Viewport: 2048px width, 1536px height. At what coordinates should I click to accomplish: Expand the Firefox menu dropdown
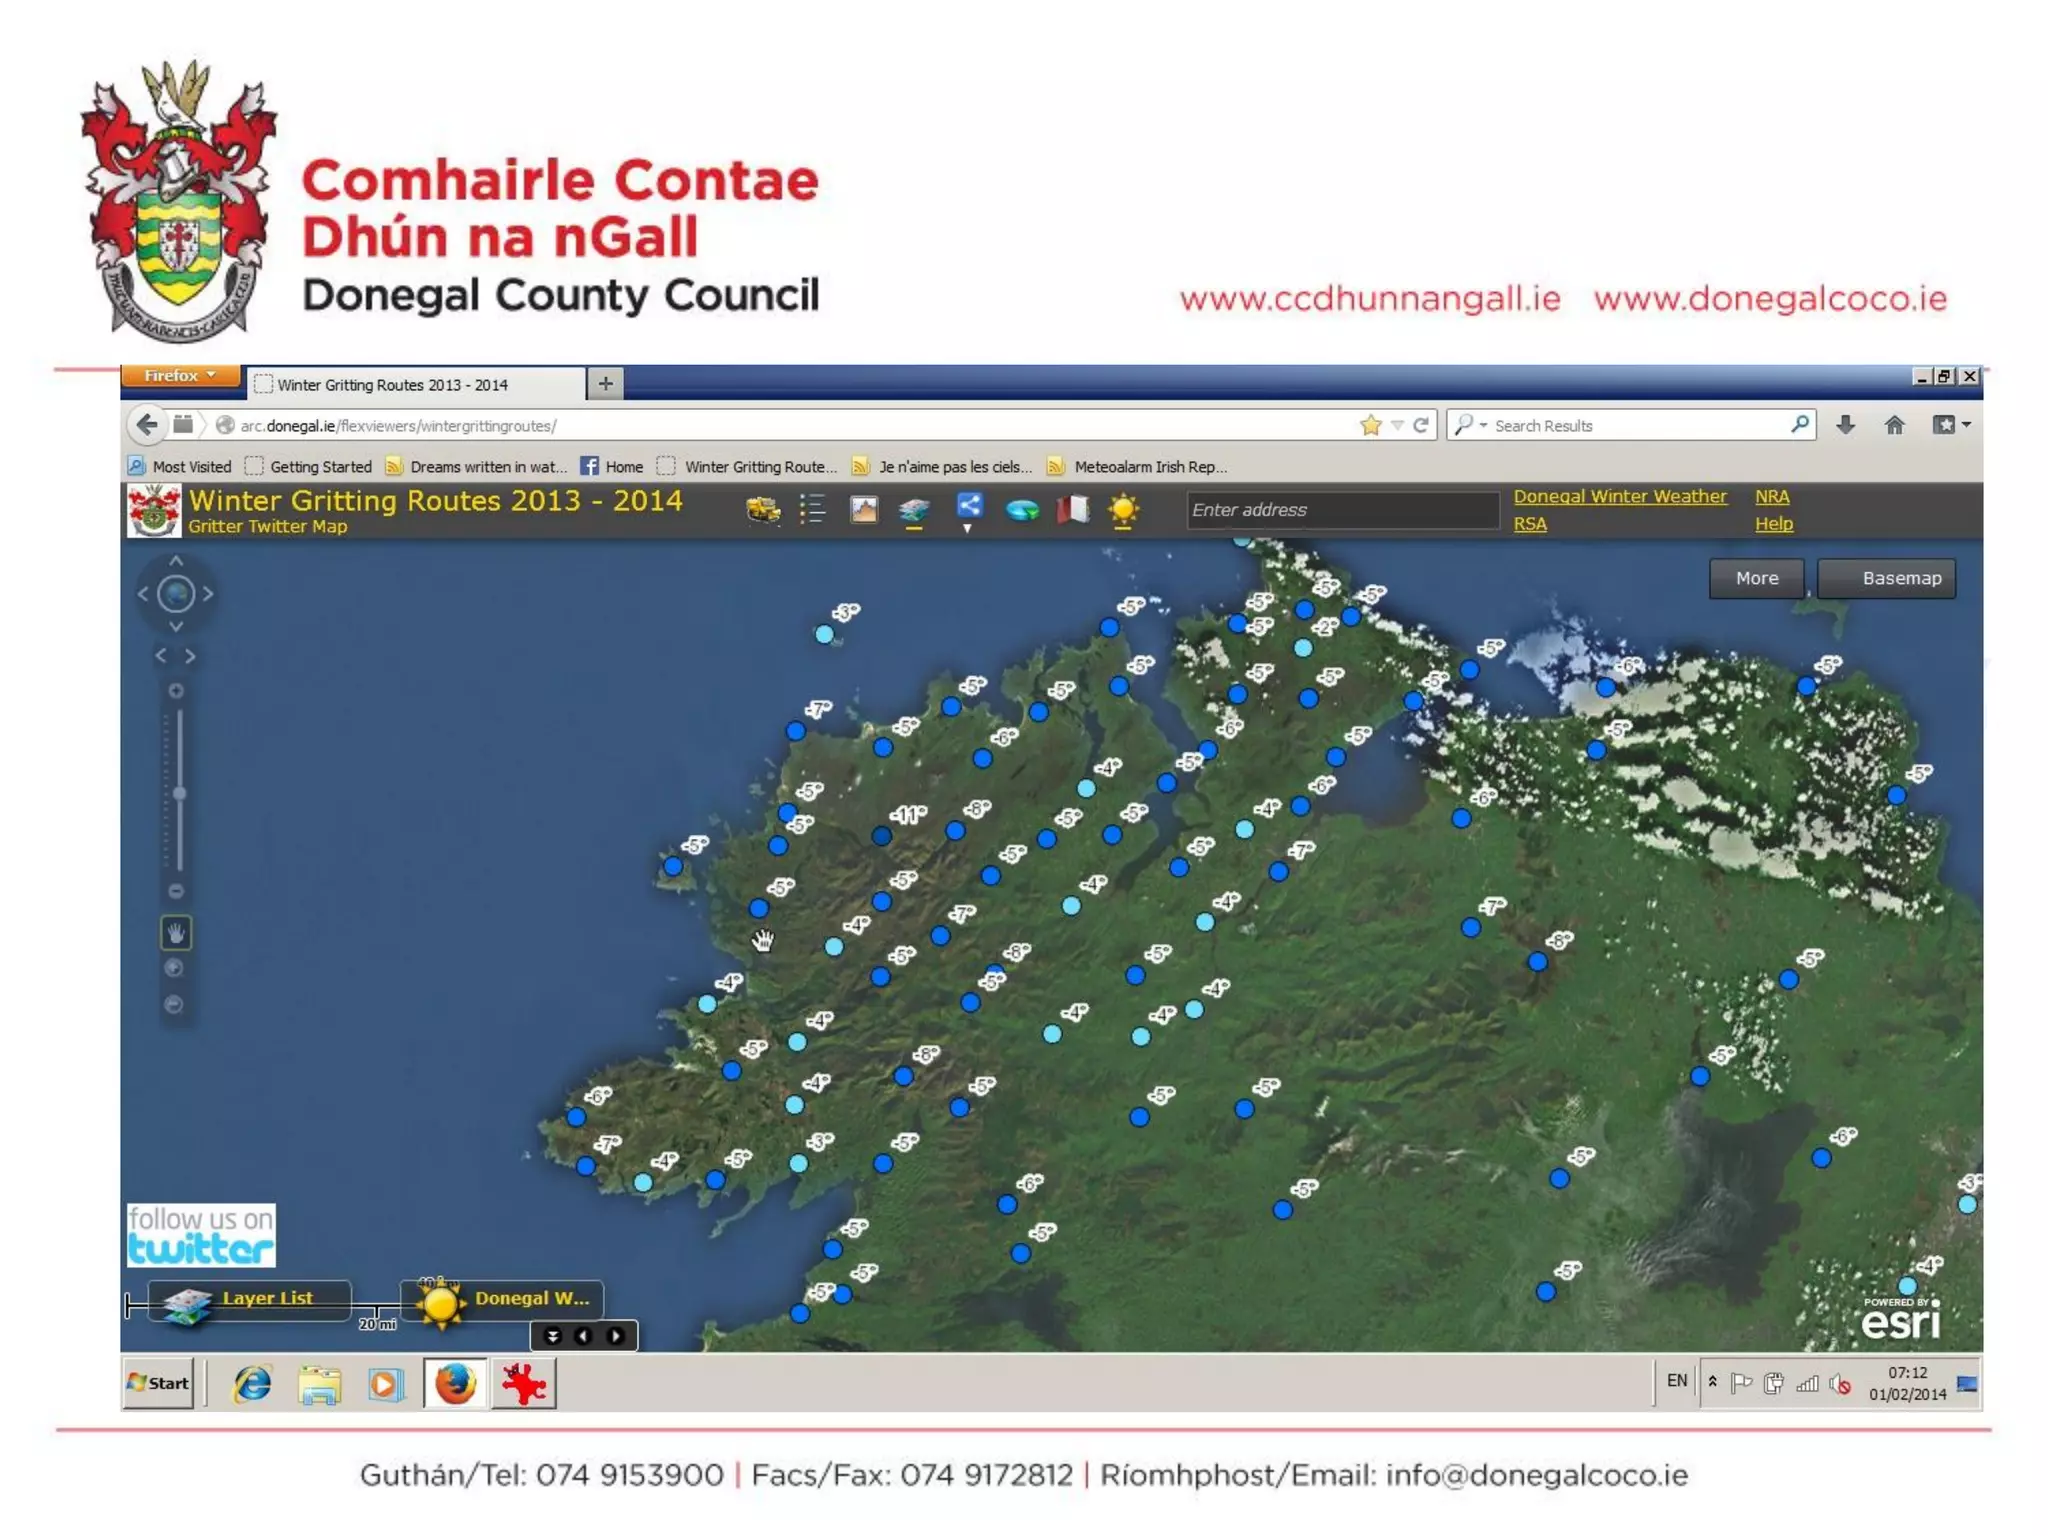pos(180,376)
